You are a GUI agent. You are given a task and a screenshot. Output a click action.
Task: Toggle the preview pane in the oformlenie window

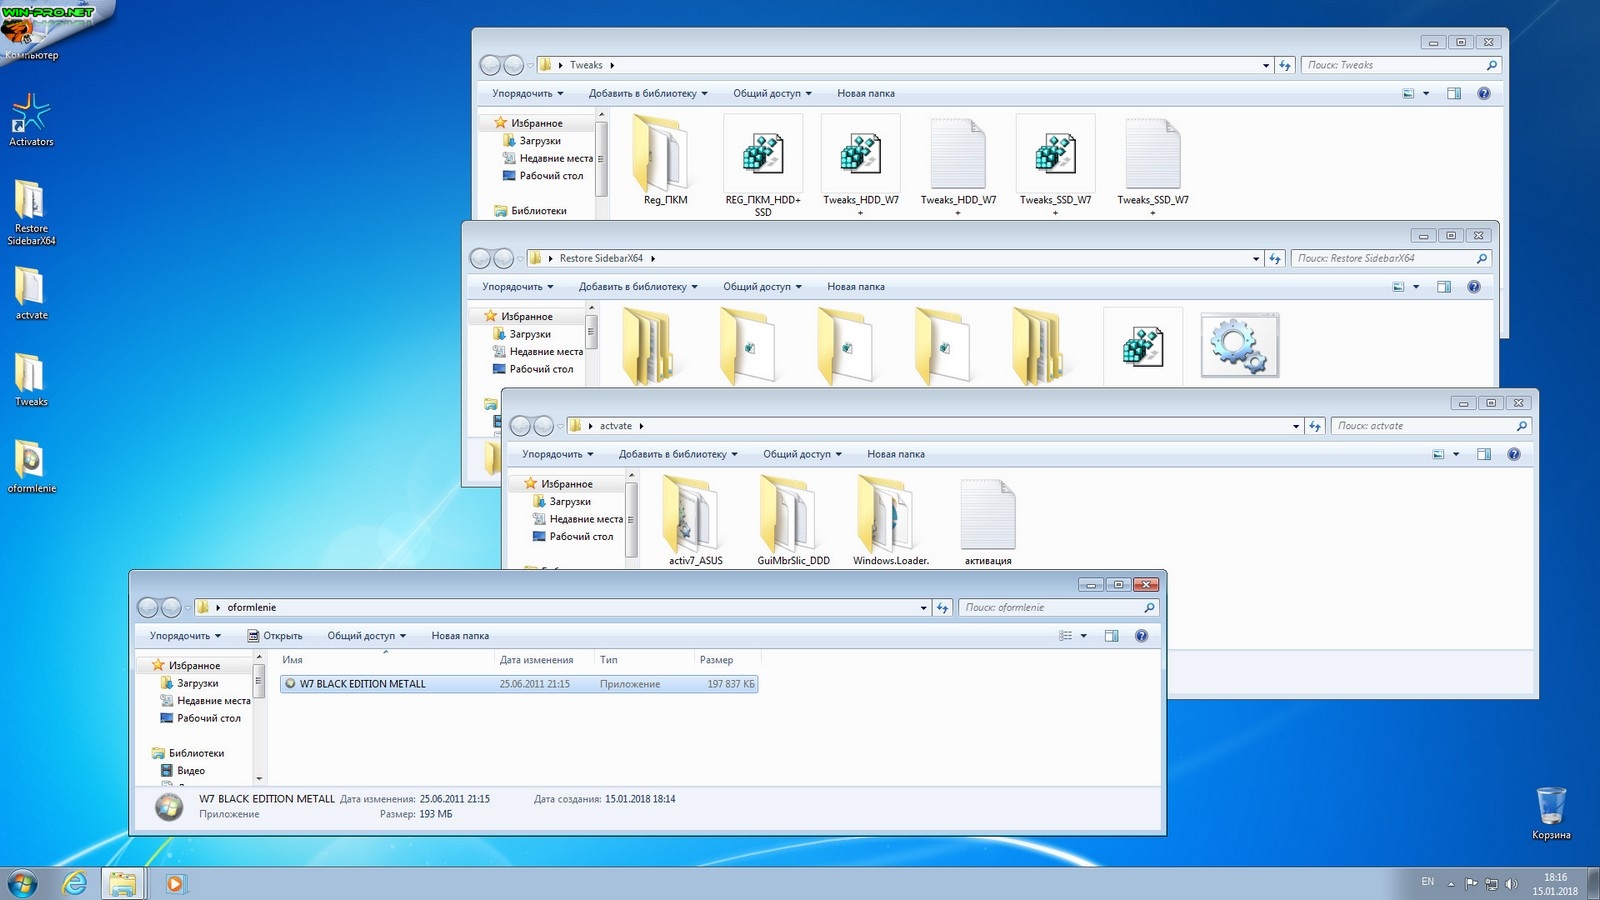(1111, 636)
